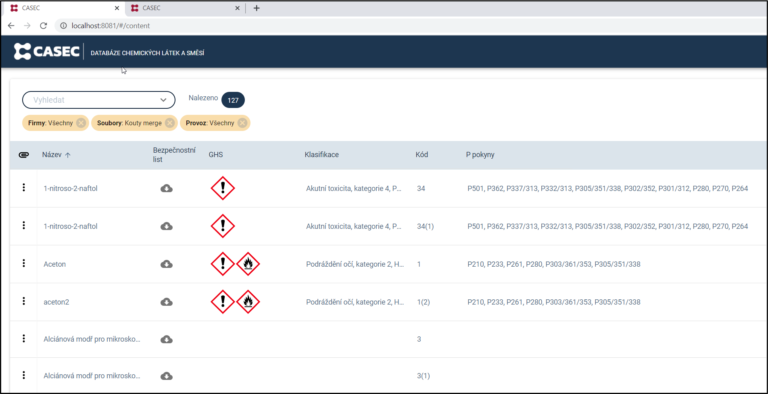Screen dimensions: 768x394
Task: Open row menu for Alciánová modř code 3(1)
Action: tap(24, 375)
